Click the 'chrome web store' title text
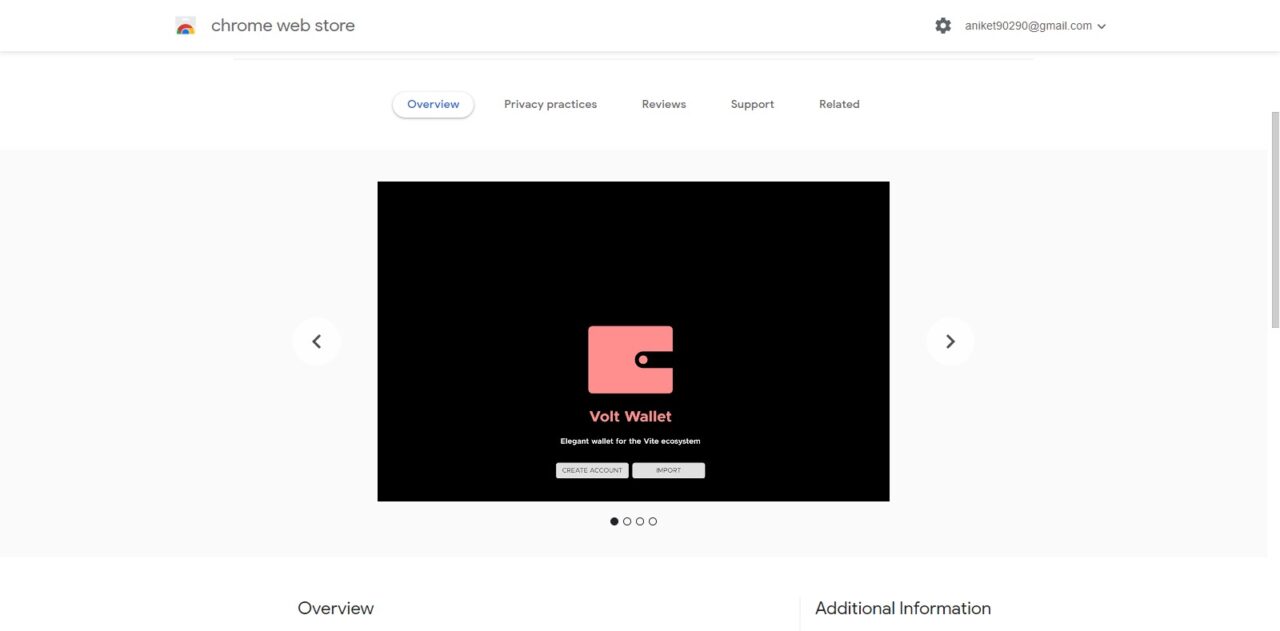 pyautogui.click(x=283, y=26)
